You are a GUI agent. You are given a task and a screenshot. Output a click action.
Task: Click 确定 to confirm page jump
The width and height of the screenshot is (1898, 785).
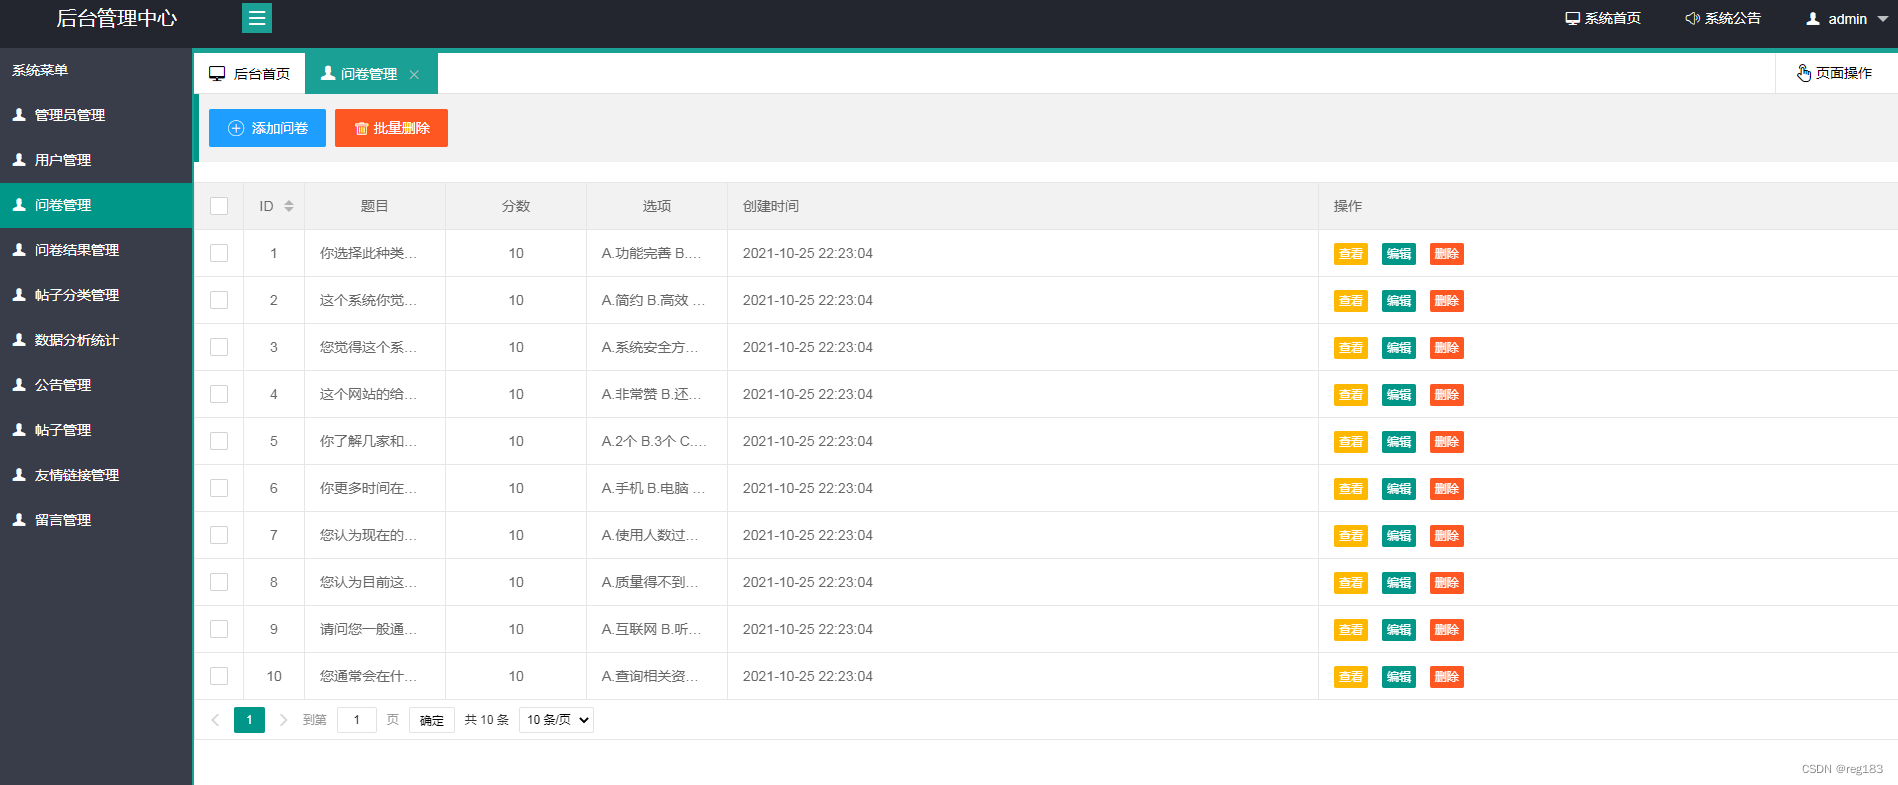coord(432,720)
